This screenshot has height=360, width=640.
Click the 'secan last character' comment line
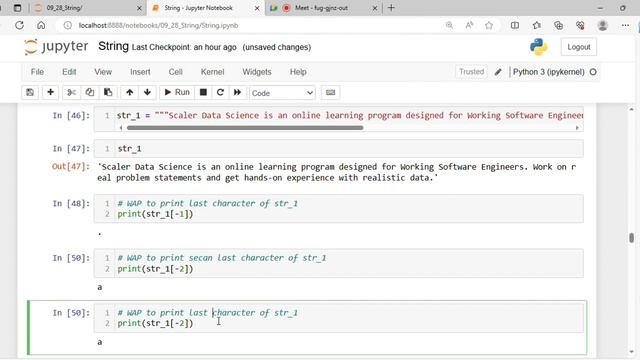click(222, 258)
